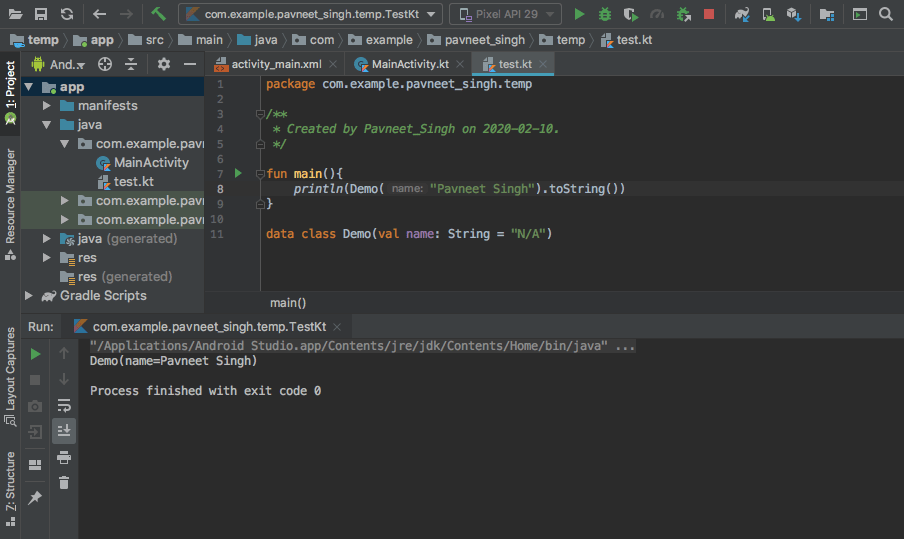The width and height of the screenshot is (904, 539).
Task: Open Search Everywhere magnifier icon
Action: [x=886, y=14]
